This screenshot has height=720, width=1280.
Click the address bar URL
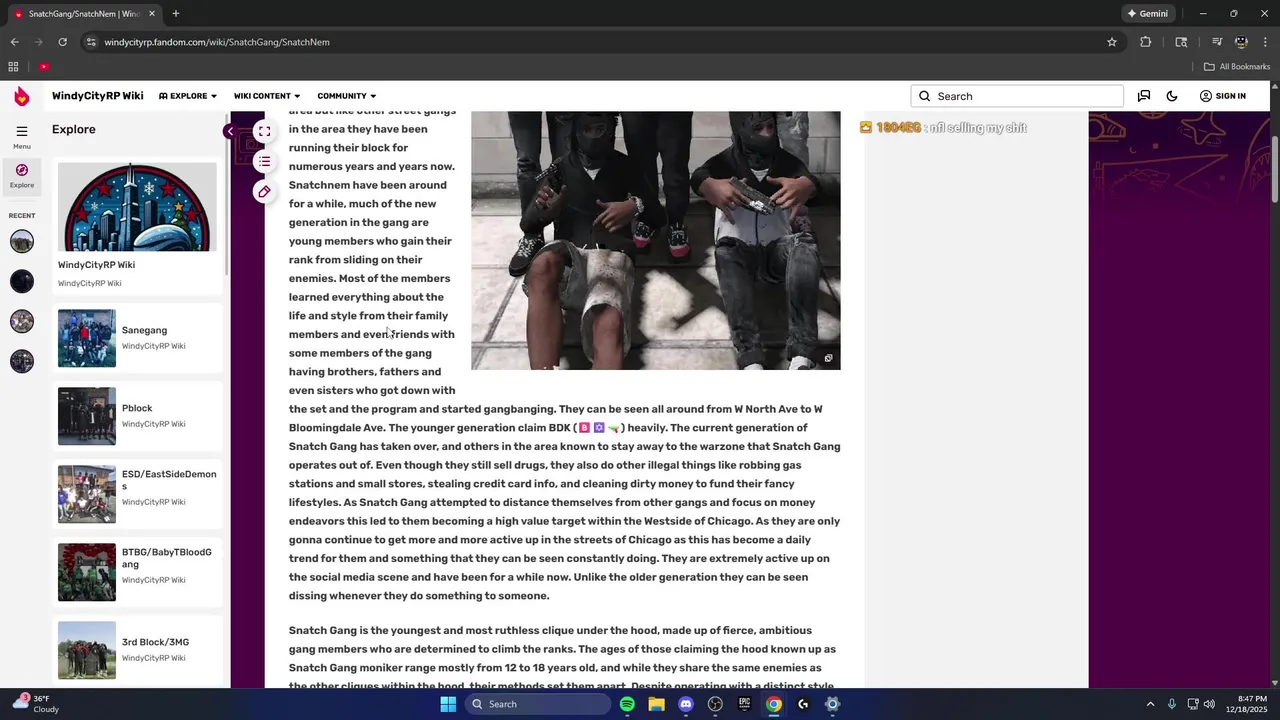pyautogui.click(x=217, y=42)
